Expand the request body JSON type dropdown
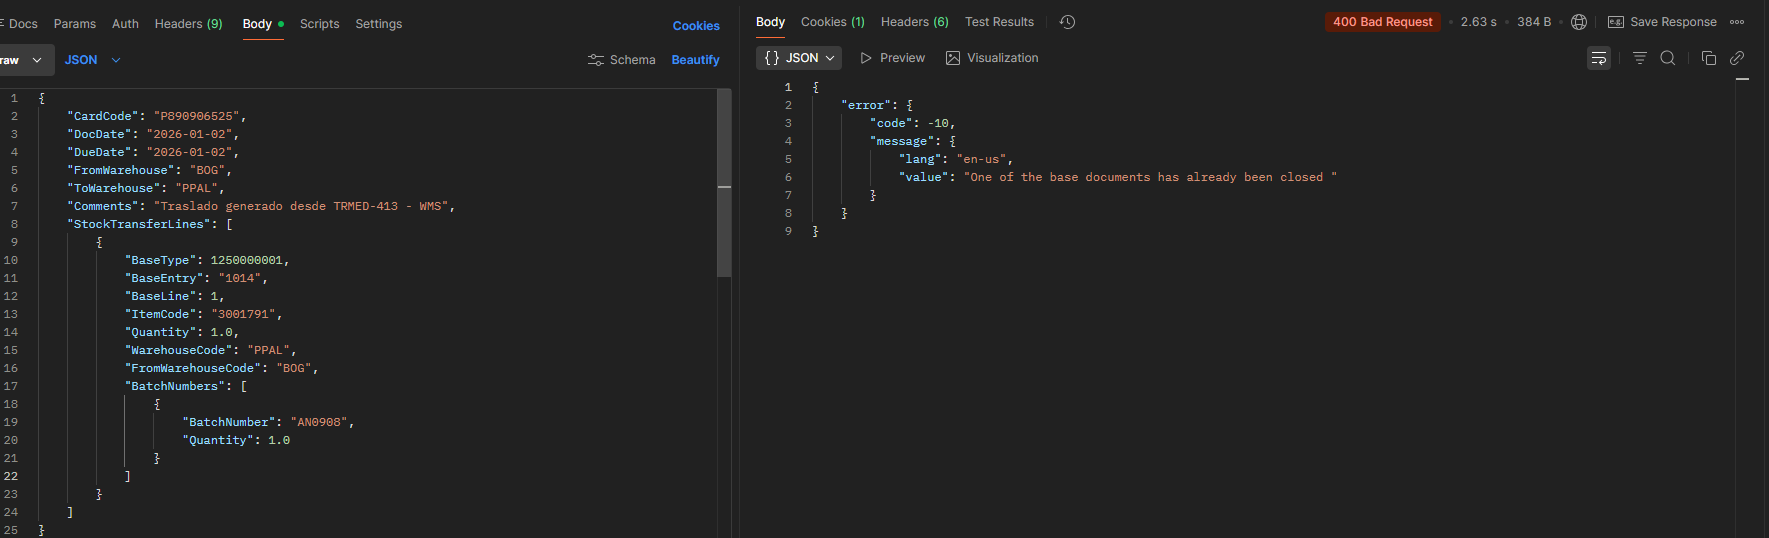Screen dimensions: 1769x538 point(92,60)
